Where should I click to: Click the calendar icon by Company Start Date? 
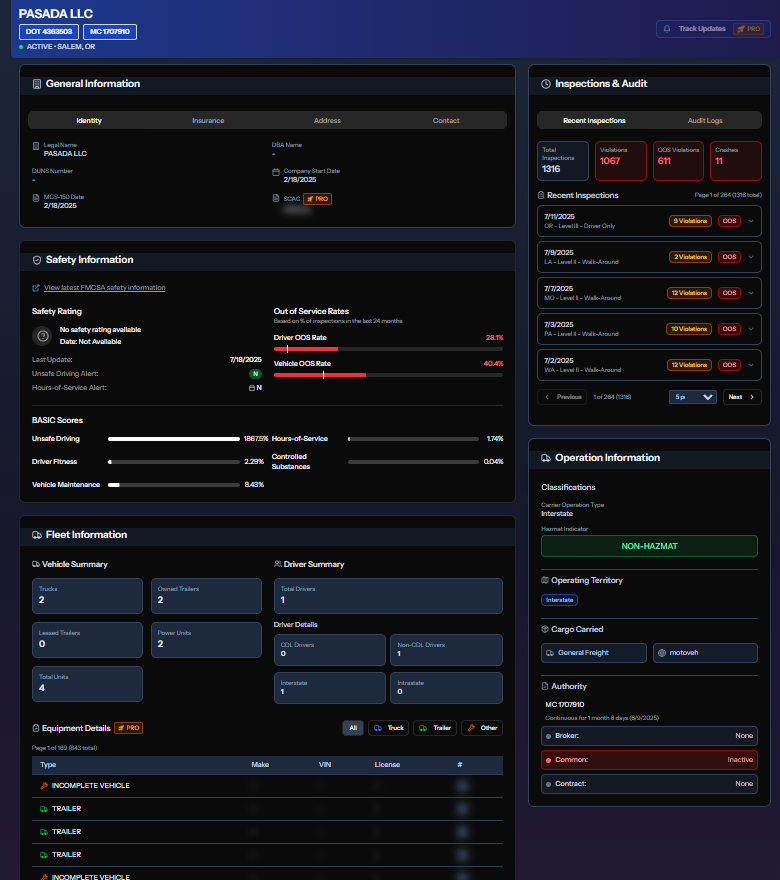pos(276,172)
